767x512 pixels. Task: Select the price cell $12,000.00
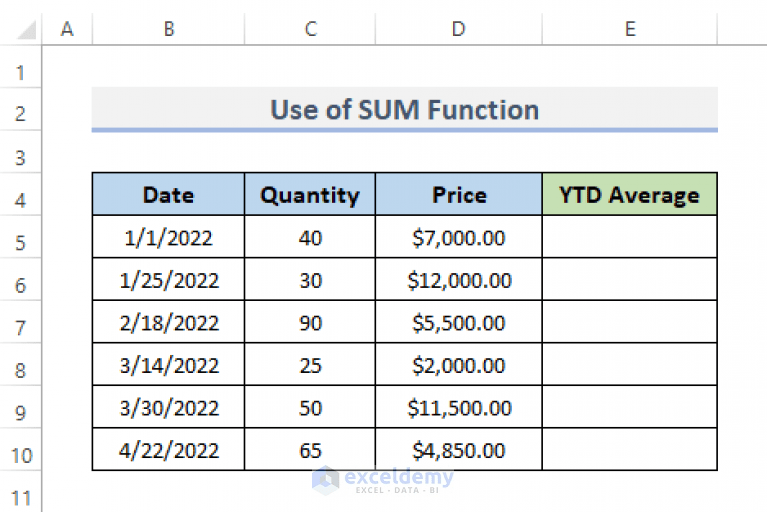459,279
